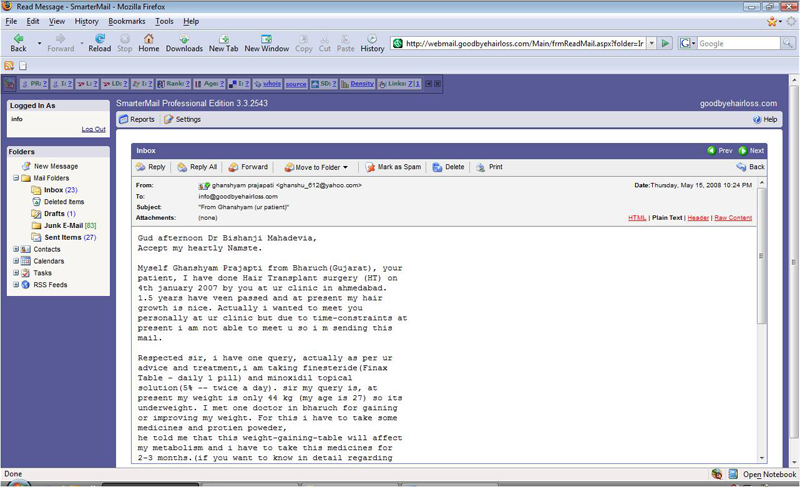Image resolution: width=800 pixels, height=487 pixels.
Task: Click the Log Out link
Action: click(93, 129)
